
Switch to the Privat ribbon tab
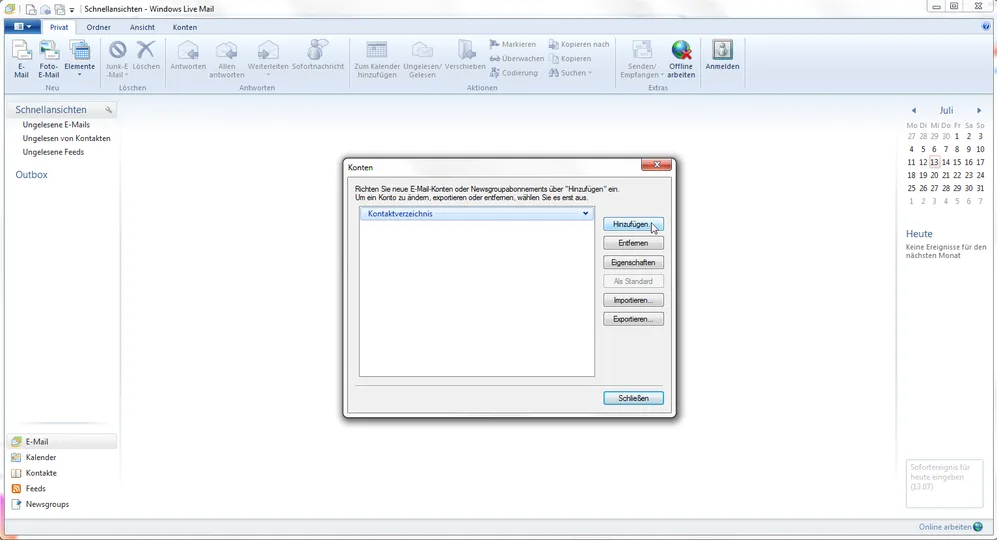[x=59, y=27]
